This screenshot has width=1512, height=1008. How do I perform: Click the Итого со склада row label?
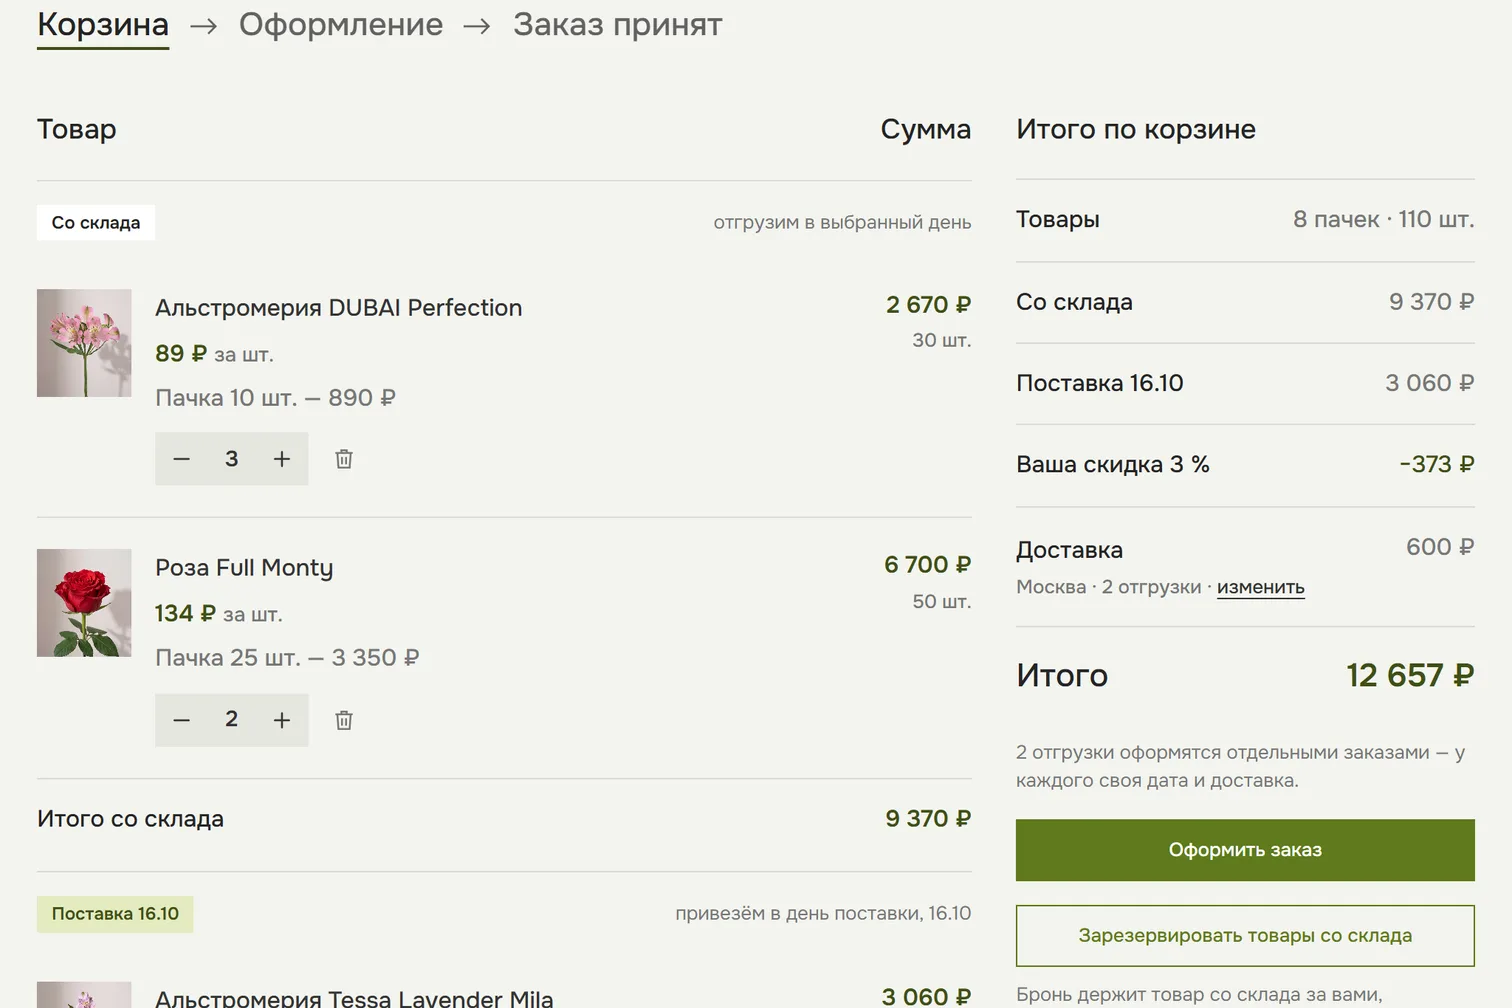click(130, 819)
